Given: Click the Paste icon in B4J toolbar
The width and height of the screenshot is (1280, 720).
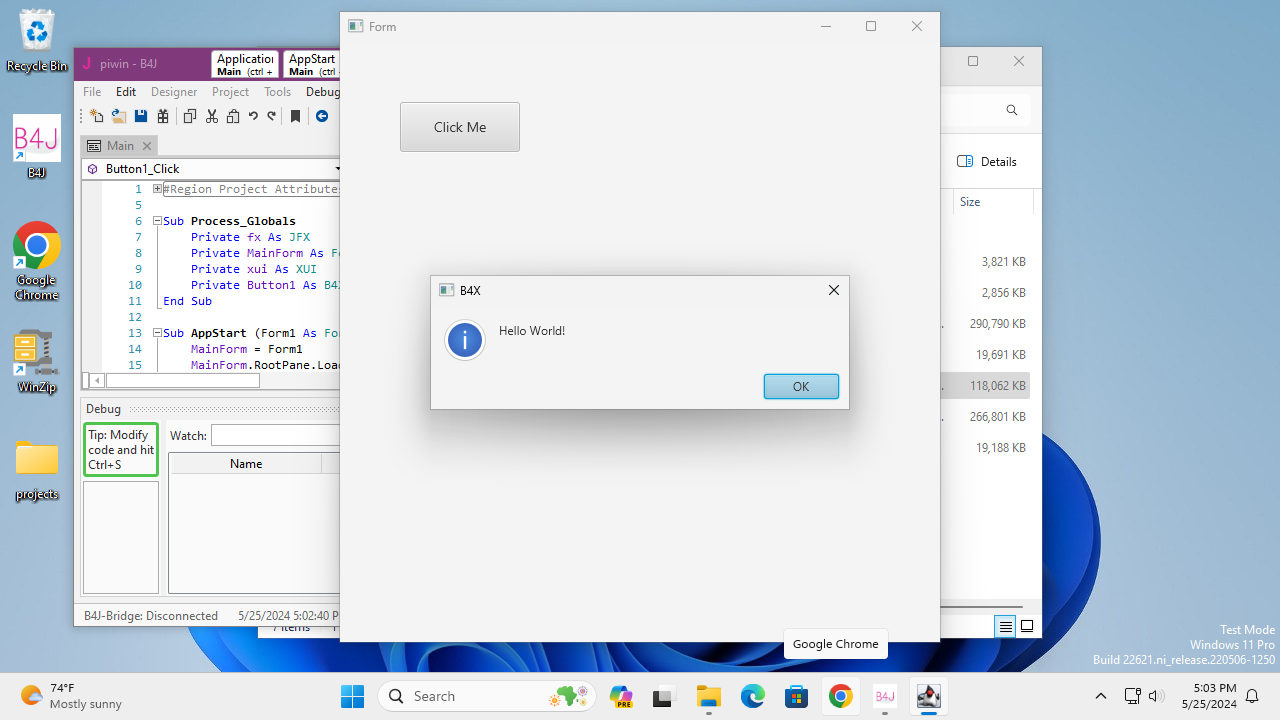Looking at the screenshot, I should coord(232,116).
